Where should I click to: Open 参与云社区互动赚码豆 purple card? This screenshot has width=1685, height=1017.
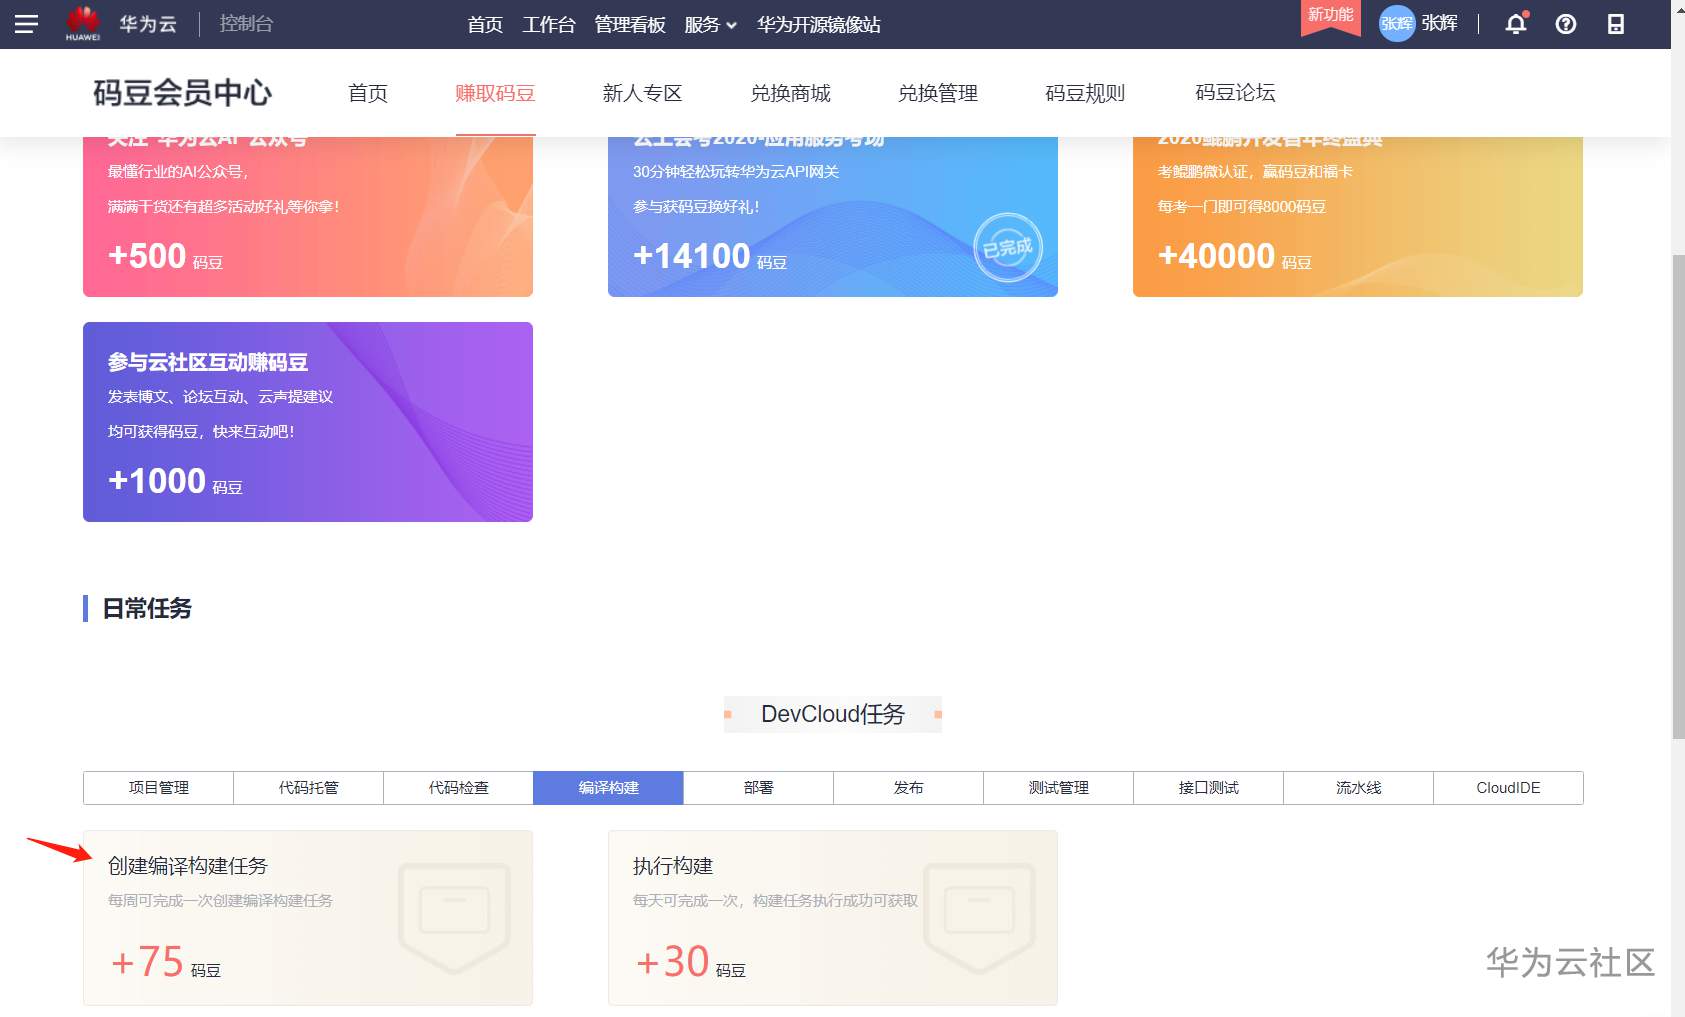point(308,422)
